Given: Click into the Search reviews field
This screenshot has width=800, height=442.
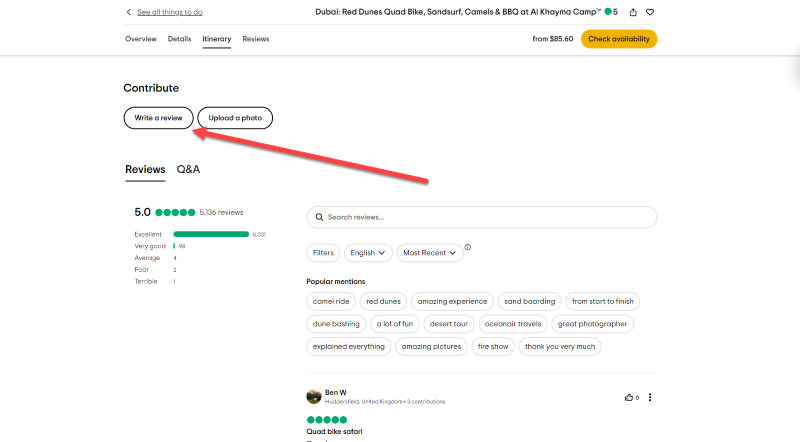Looking at the screenshot, I should [x=482, y=217].
